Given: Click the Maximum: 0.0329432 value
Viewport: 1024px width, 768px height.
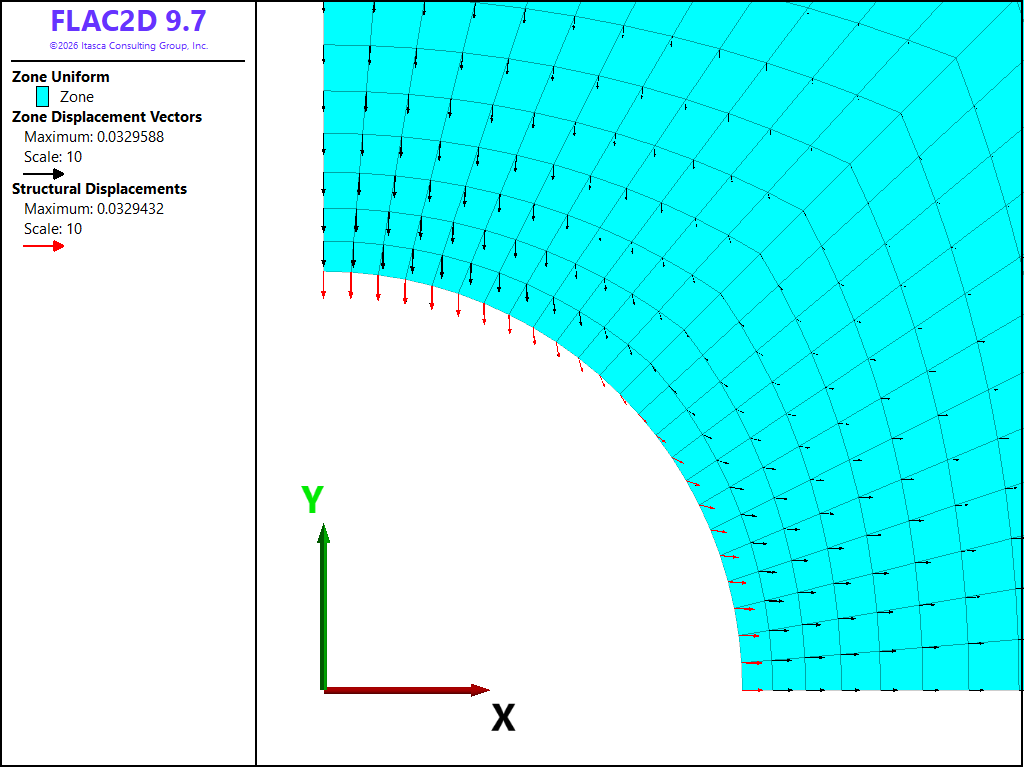Looking at the screenshot, I should click(94, 209).
